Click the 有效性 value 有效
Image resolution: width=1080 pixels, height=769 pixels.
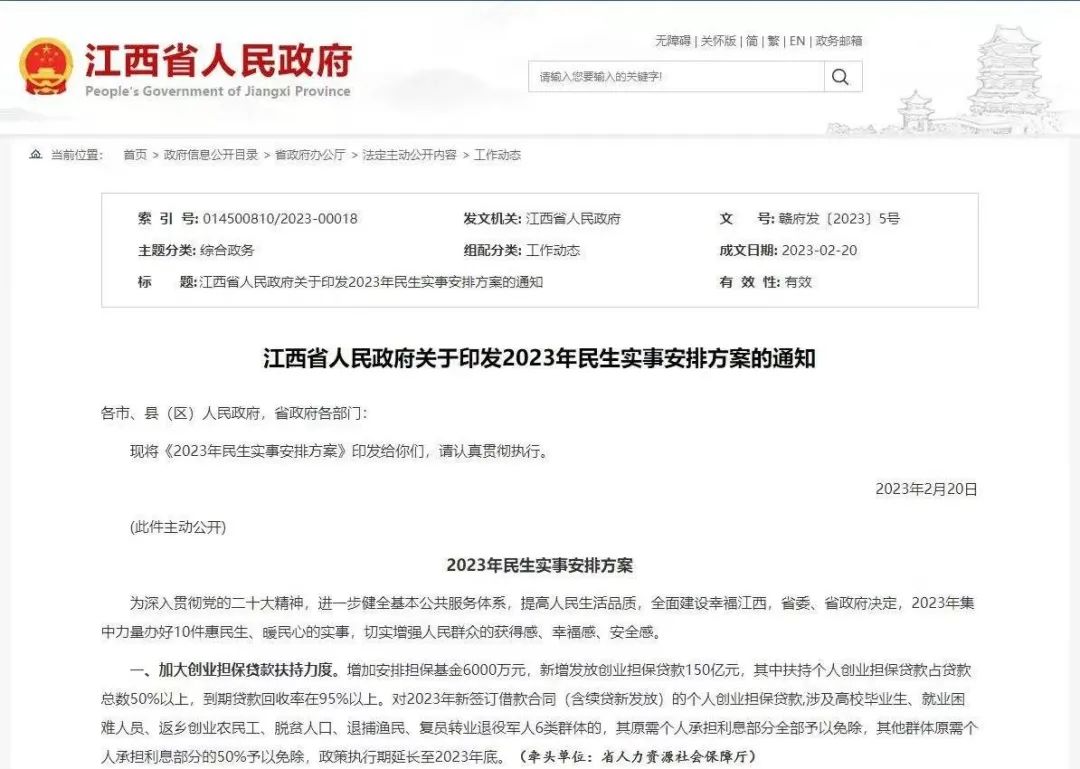798,282
